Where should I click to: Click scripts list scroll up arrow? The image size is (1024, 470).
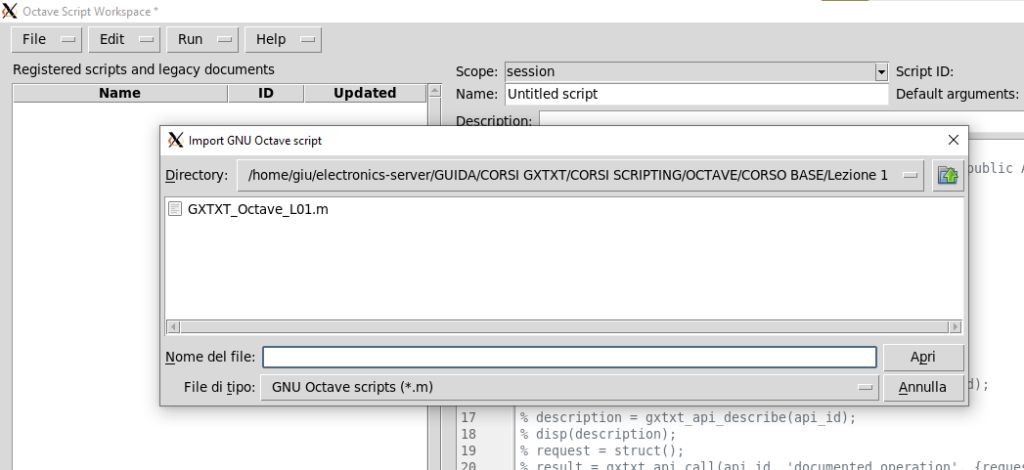[434, 91]
